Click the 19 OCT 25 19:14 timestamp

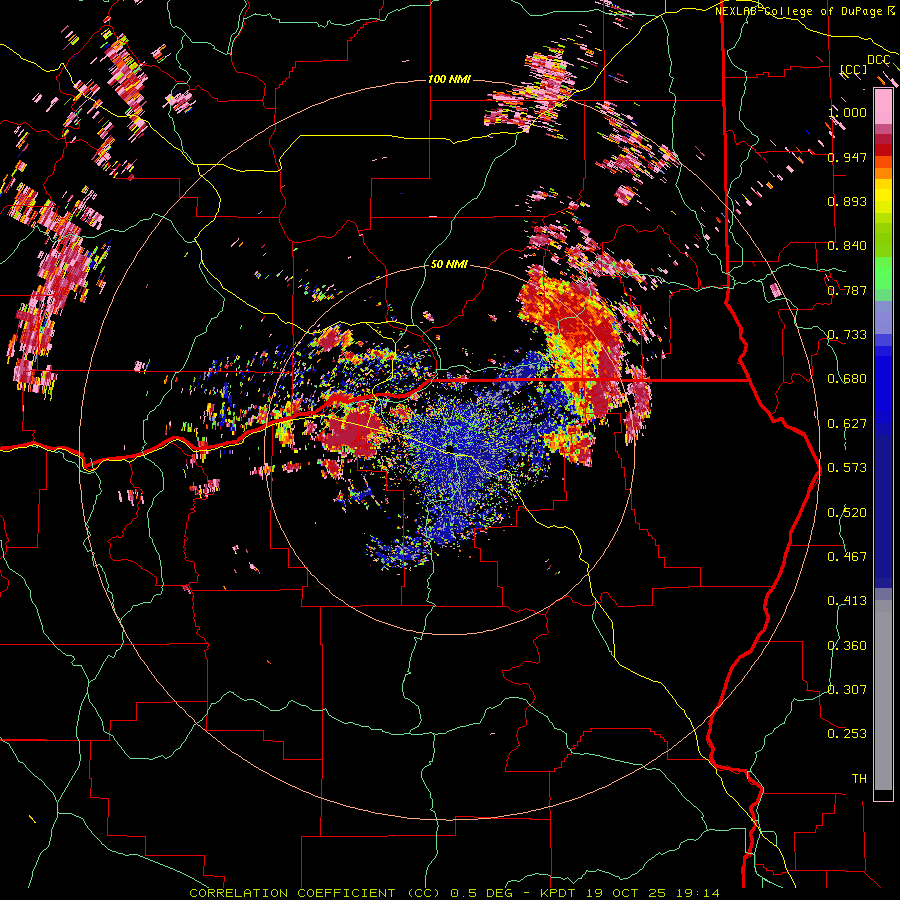click(x=653, y=893)
